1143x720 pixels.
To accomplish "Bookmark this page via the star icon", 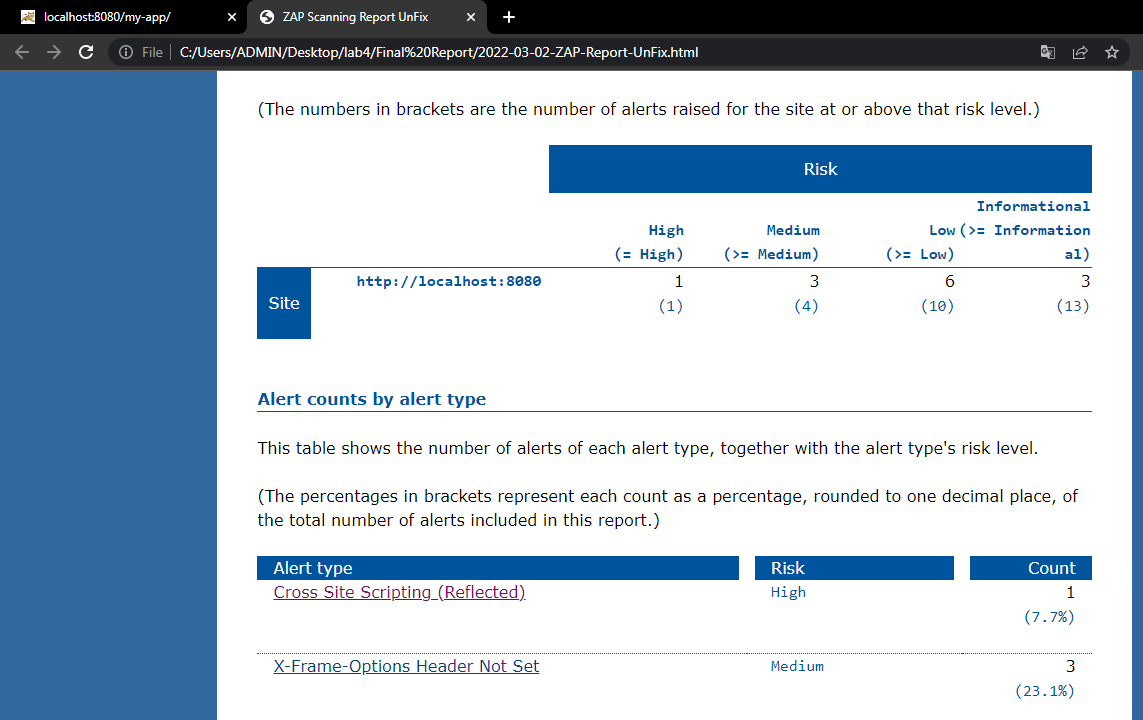I will [1112, 52].
